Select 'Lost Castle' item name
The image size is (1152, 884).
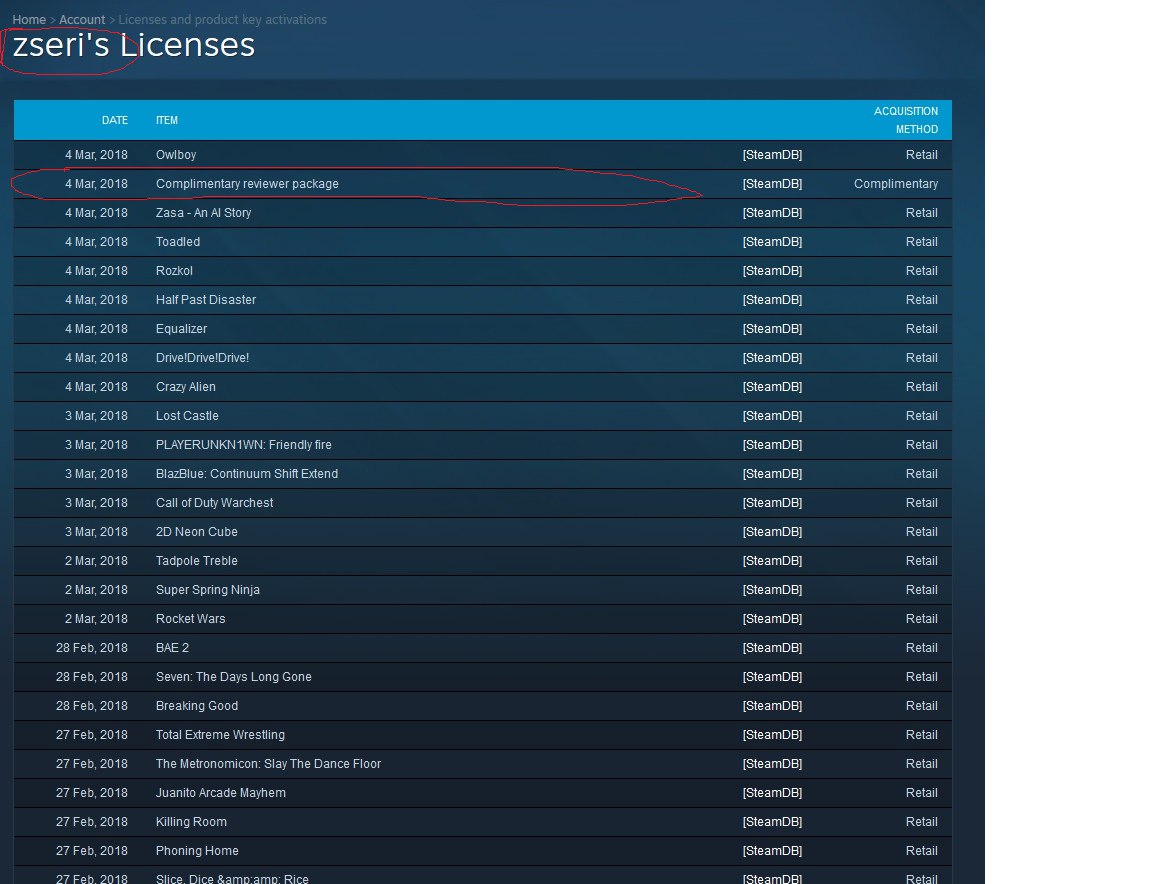click(187, 416)
